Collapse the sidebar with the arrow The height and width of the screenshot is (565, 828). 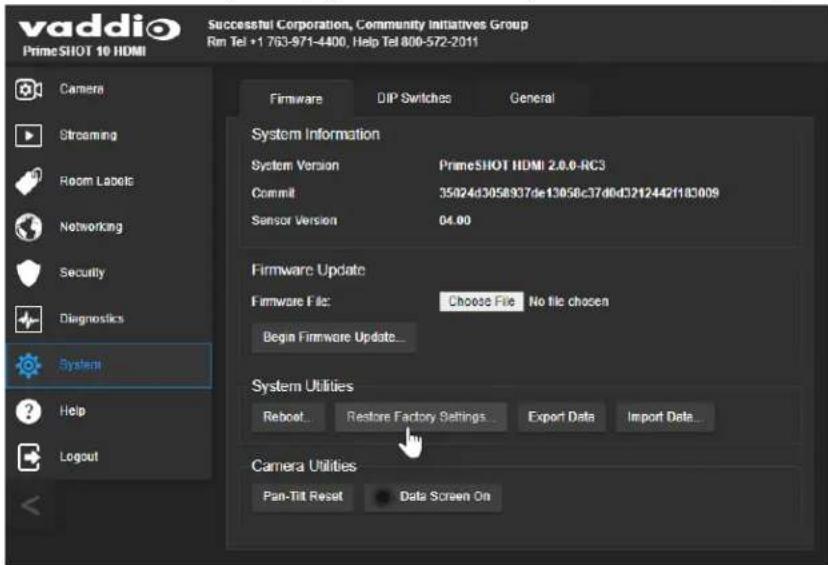tap(30, 505)
